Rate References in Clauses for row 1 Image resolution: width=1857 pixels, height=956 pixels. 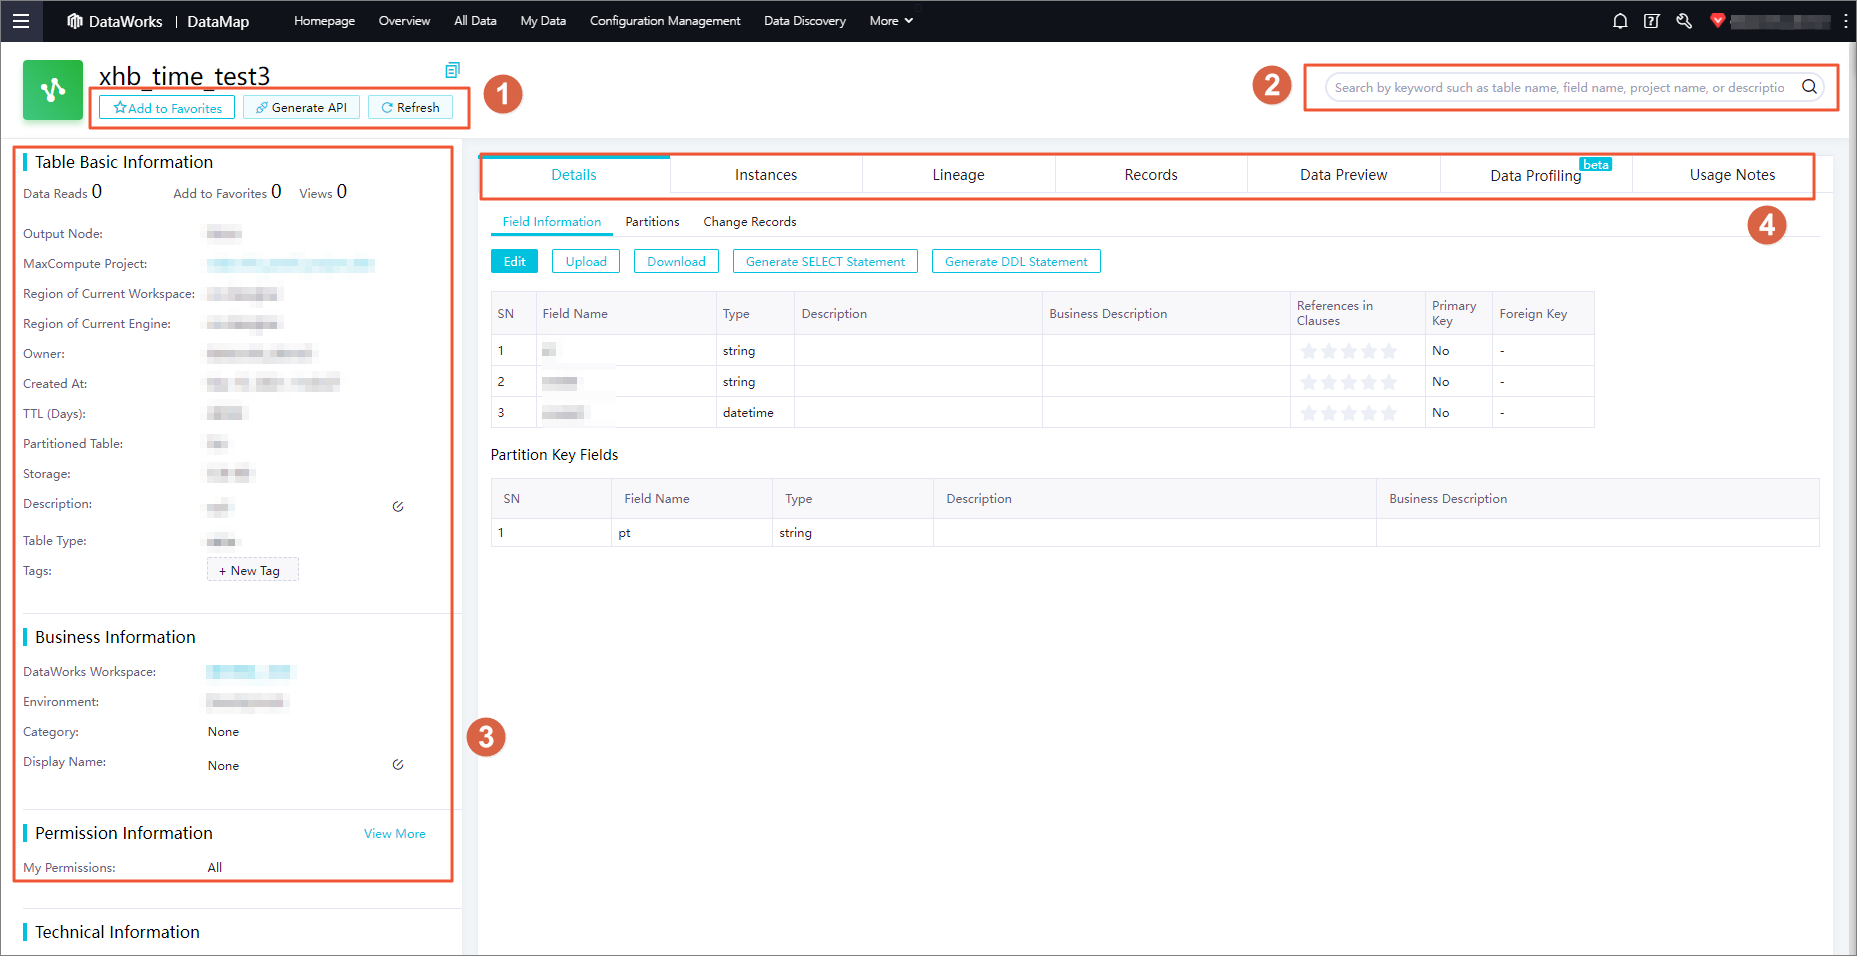coord(1348,351)
